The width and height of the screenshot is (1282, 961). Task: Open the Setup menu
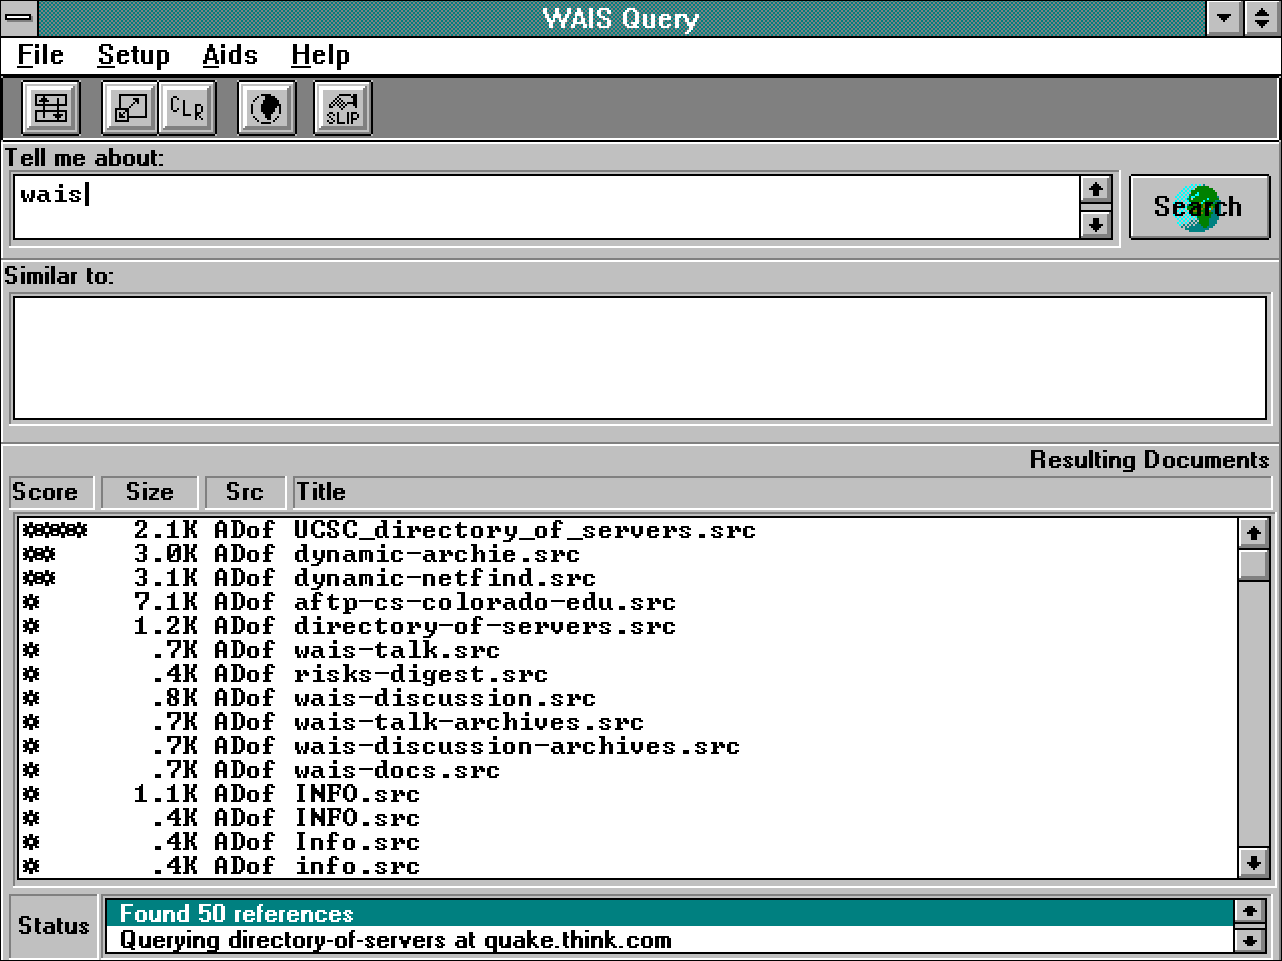pyautogui.click(x=133, y=55)
